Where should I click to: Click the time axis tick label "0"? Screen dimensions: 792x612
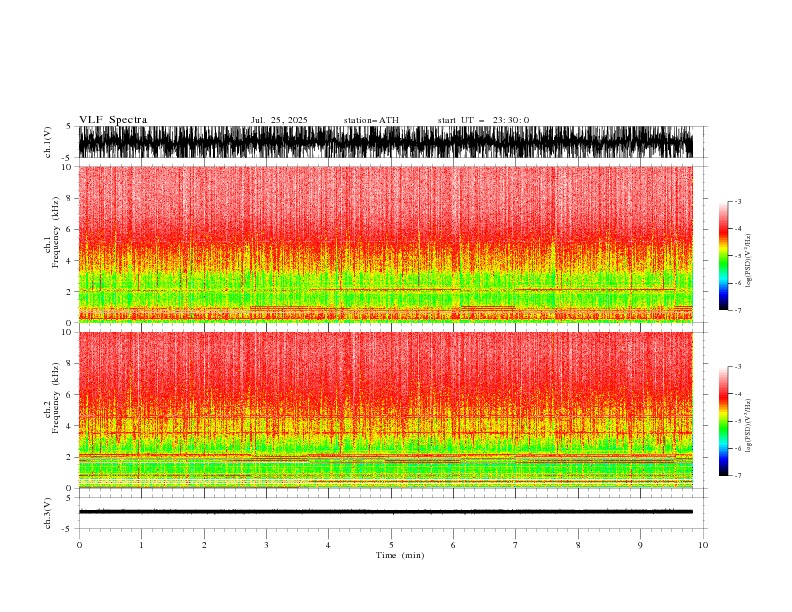[79, 545]
